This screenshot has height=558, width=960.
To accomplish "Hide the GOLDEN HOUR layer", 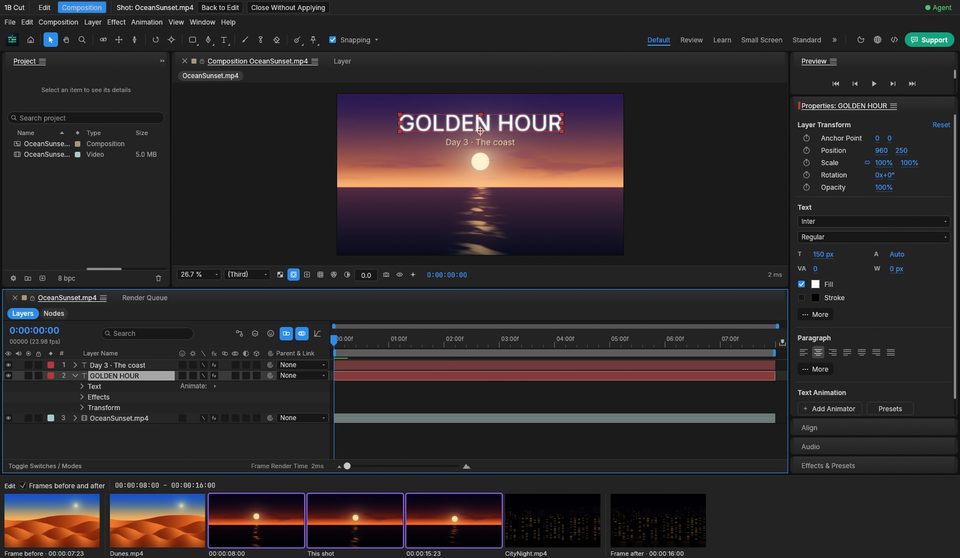I will coord(8,375).
